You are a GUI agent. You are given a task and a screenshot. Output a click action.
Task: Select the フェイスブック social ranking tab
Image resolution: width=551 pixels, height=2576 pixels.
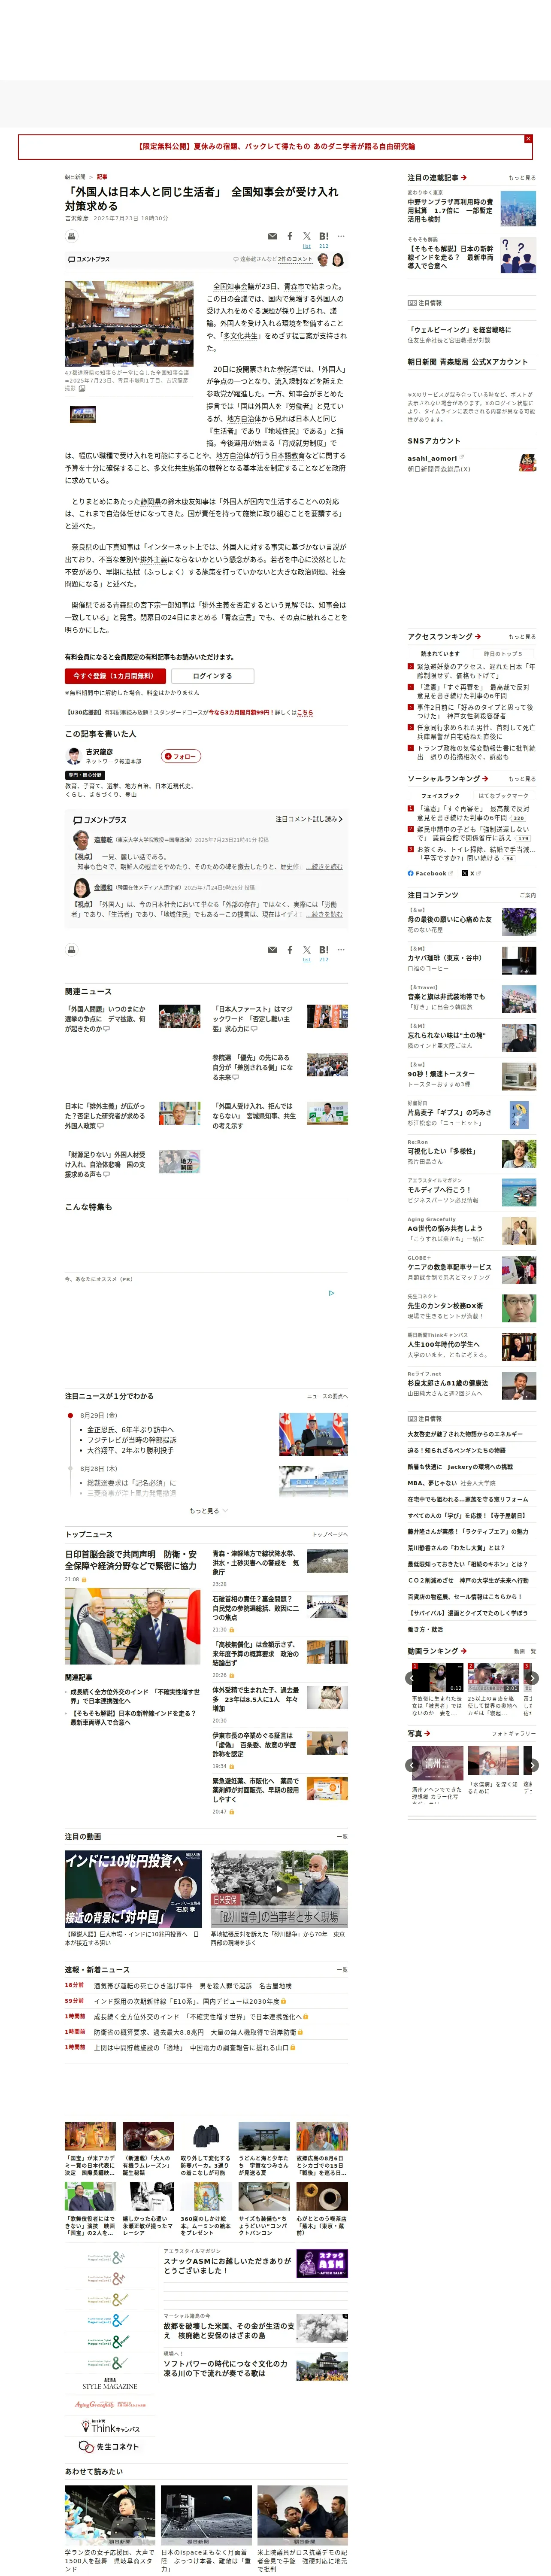440,796
